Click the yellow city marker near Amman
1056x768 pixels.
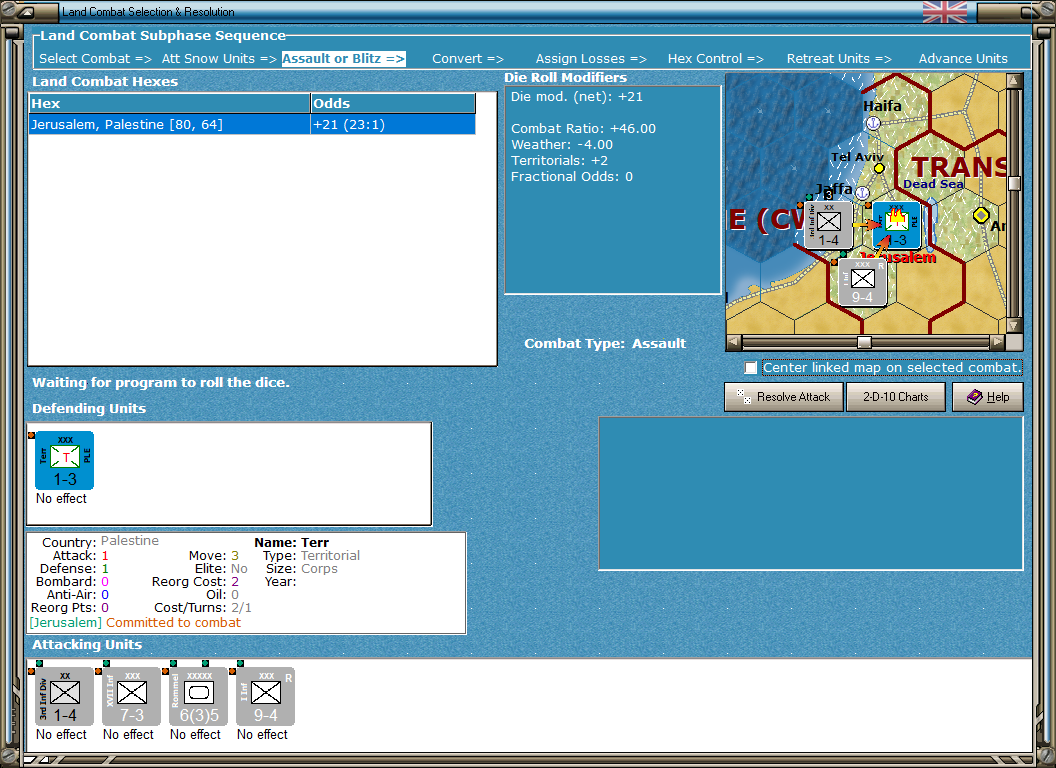[x=981, y=216]
